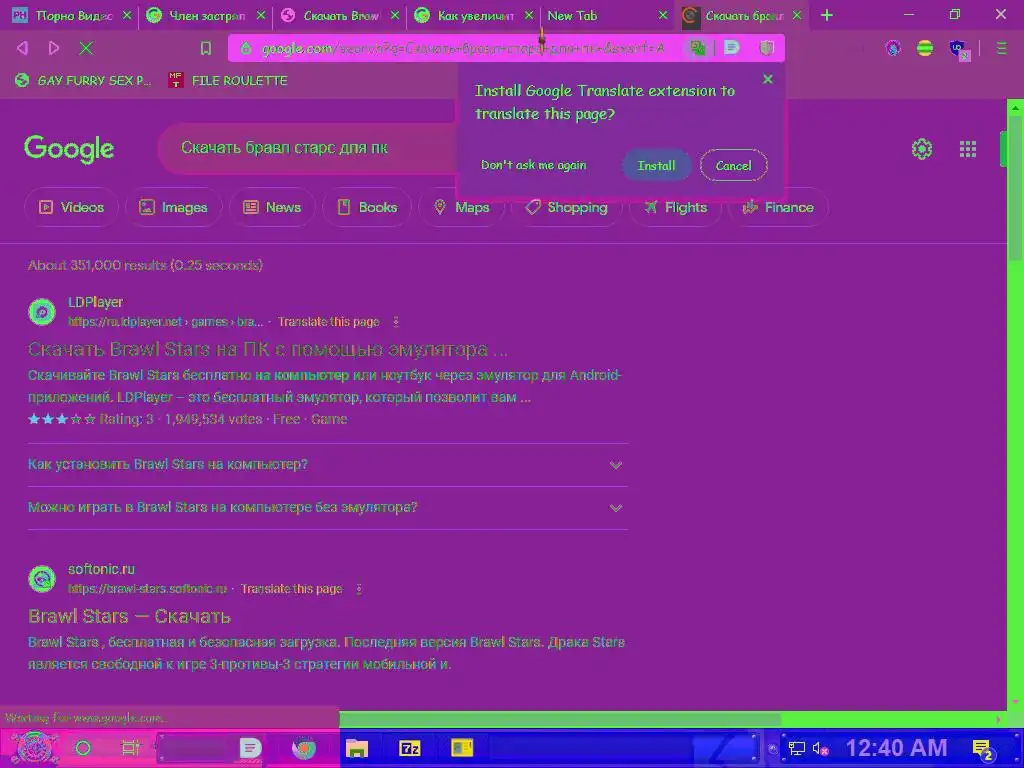Open the Windows Start button
1024x768 pixels.
tap(34, 748)
